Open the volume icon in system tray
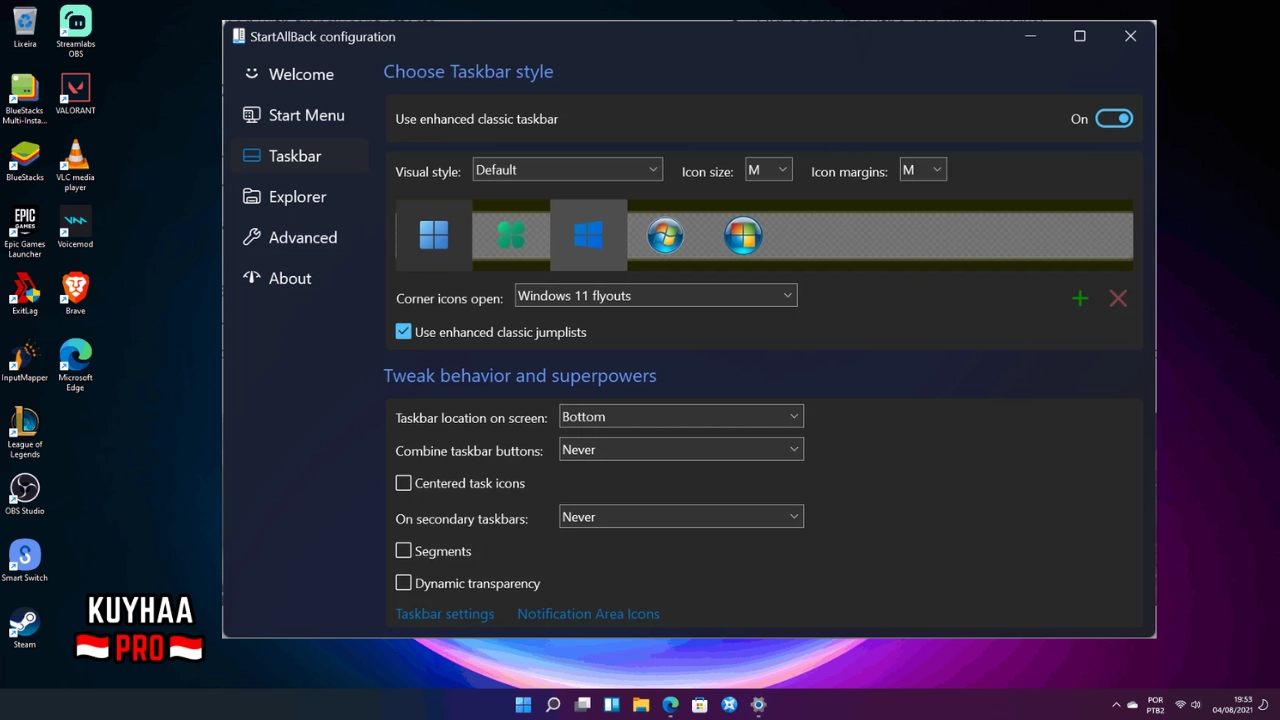The image size is (1280, 720). click(x=1196, y=705)
